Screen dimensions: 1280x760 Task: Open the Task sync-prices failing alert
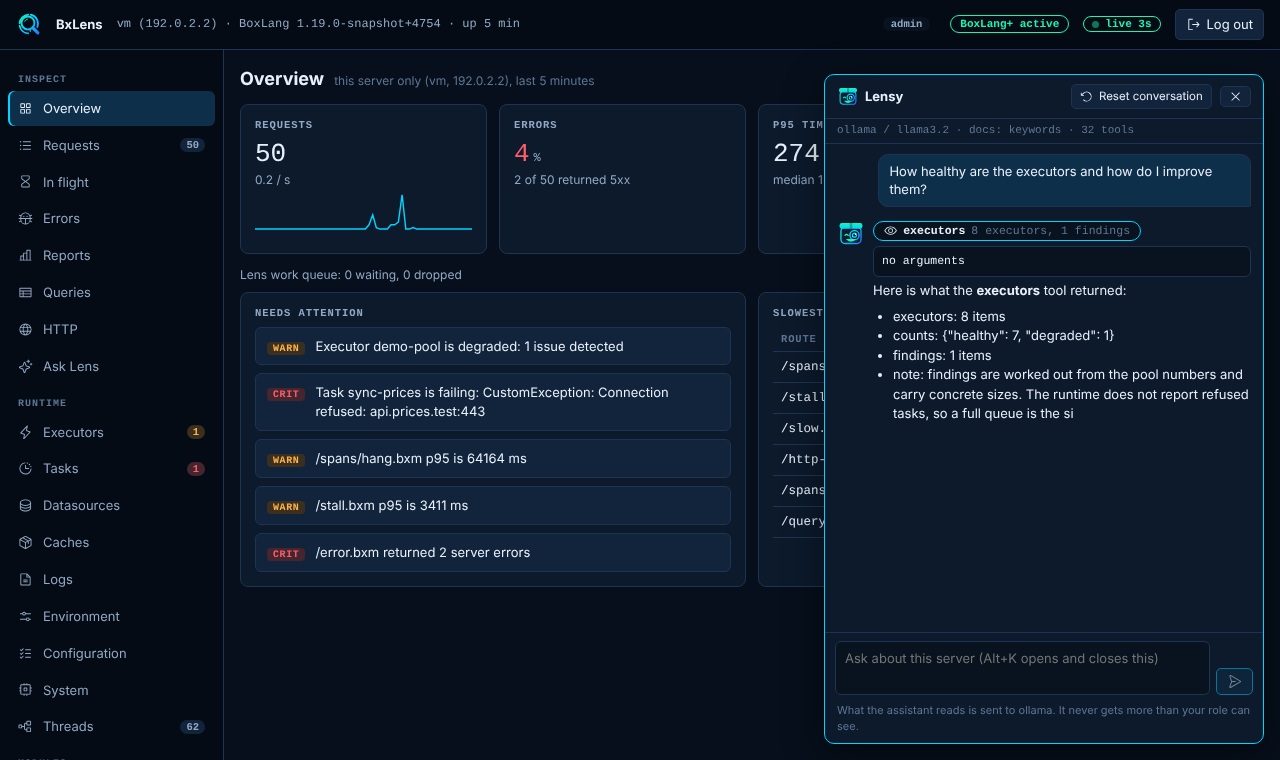pyautogui.click(x=493, y=402)
